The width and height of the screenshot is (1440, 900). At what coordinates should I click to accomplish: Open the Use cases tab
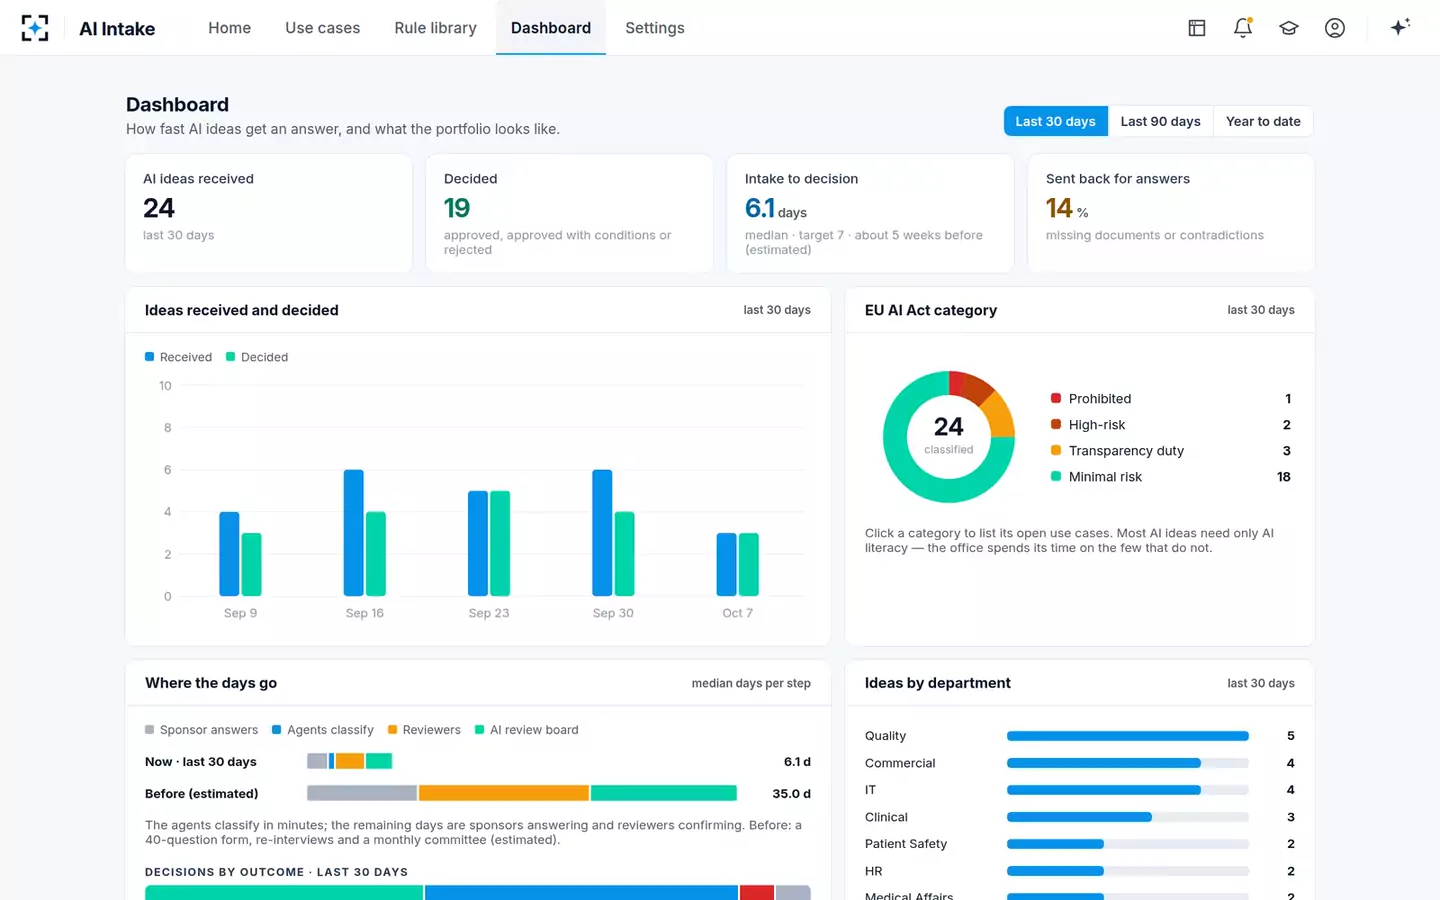(322, 28)
